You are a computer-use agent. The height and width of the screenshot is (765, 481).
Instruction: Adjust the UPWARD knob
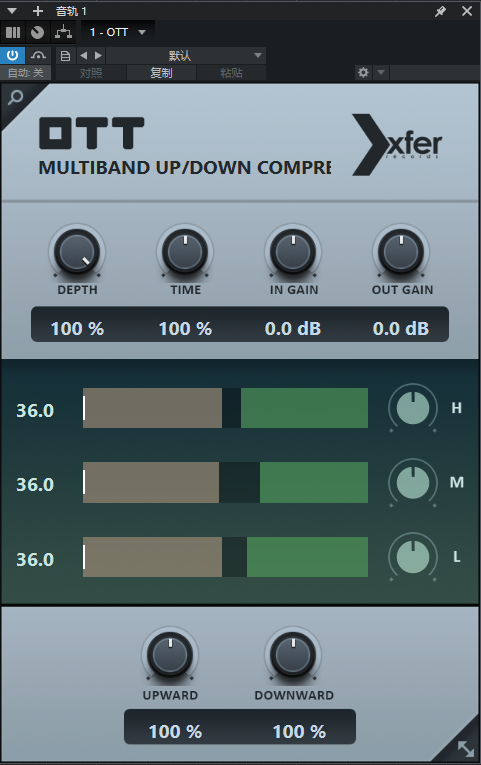pos(170,655)
